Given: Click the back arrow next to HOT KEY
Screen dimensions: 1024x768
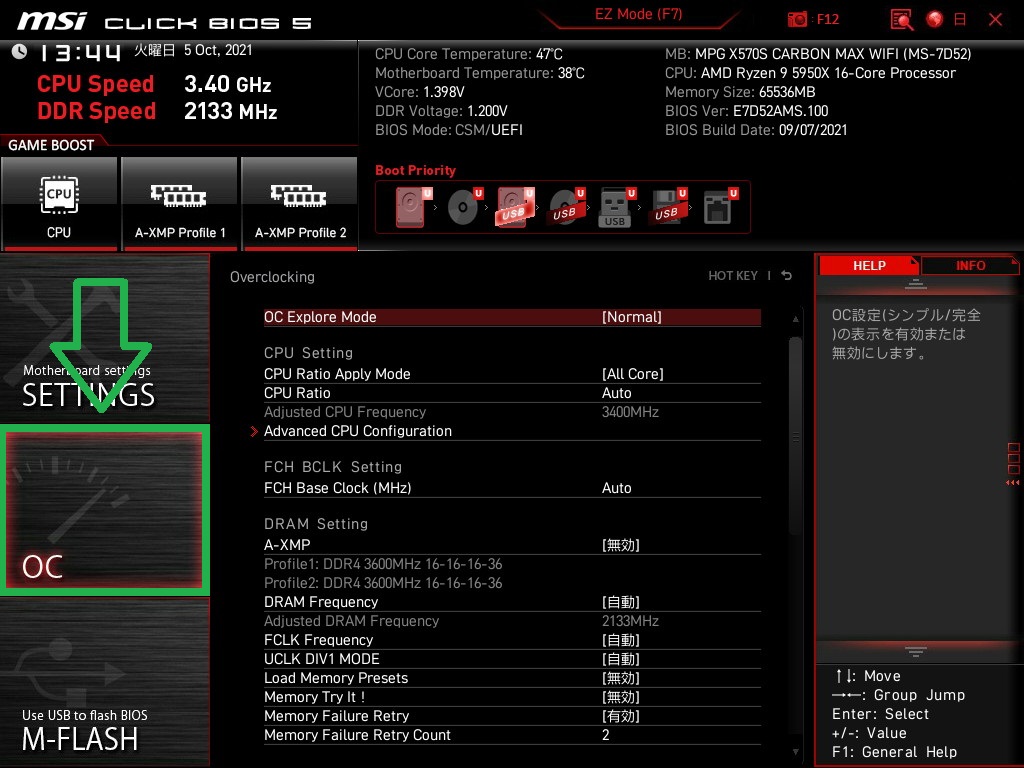Looking at the screenshot, I should [x=787, y=276].
